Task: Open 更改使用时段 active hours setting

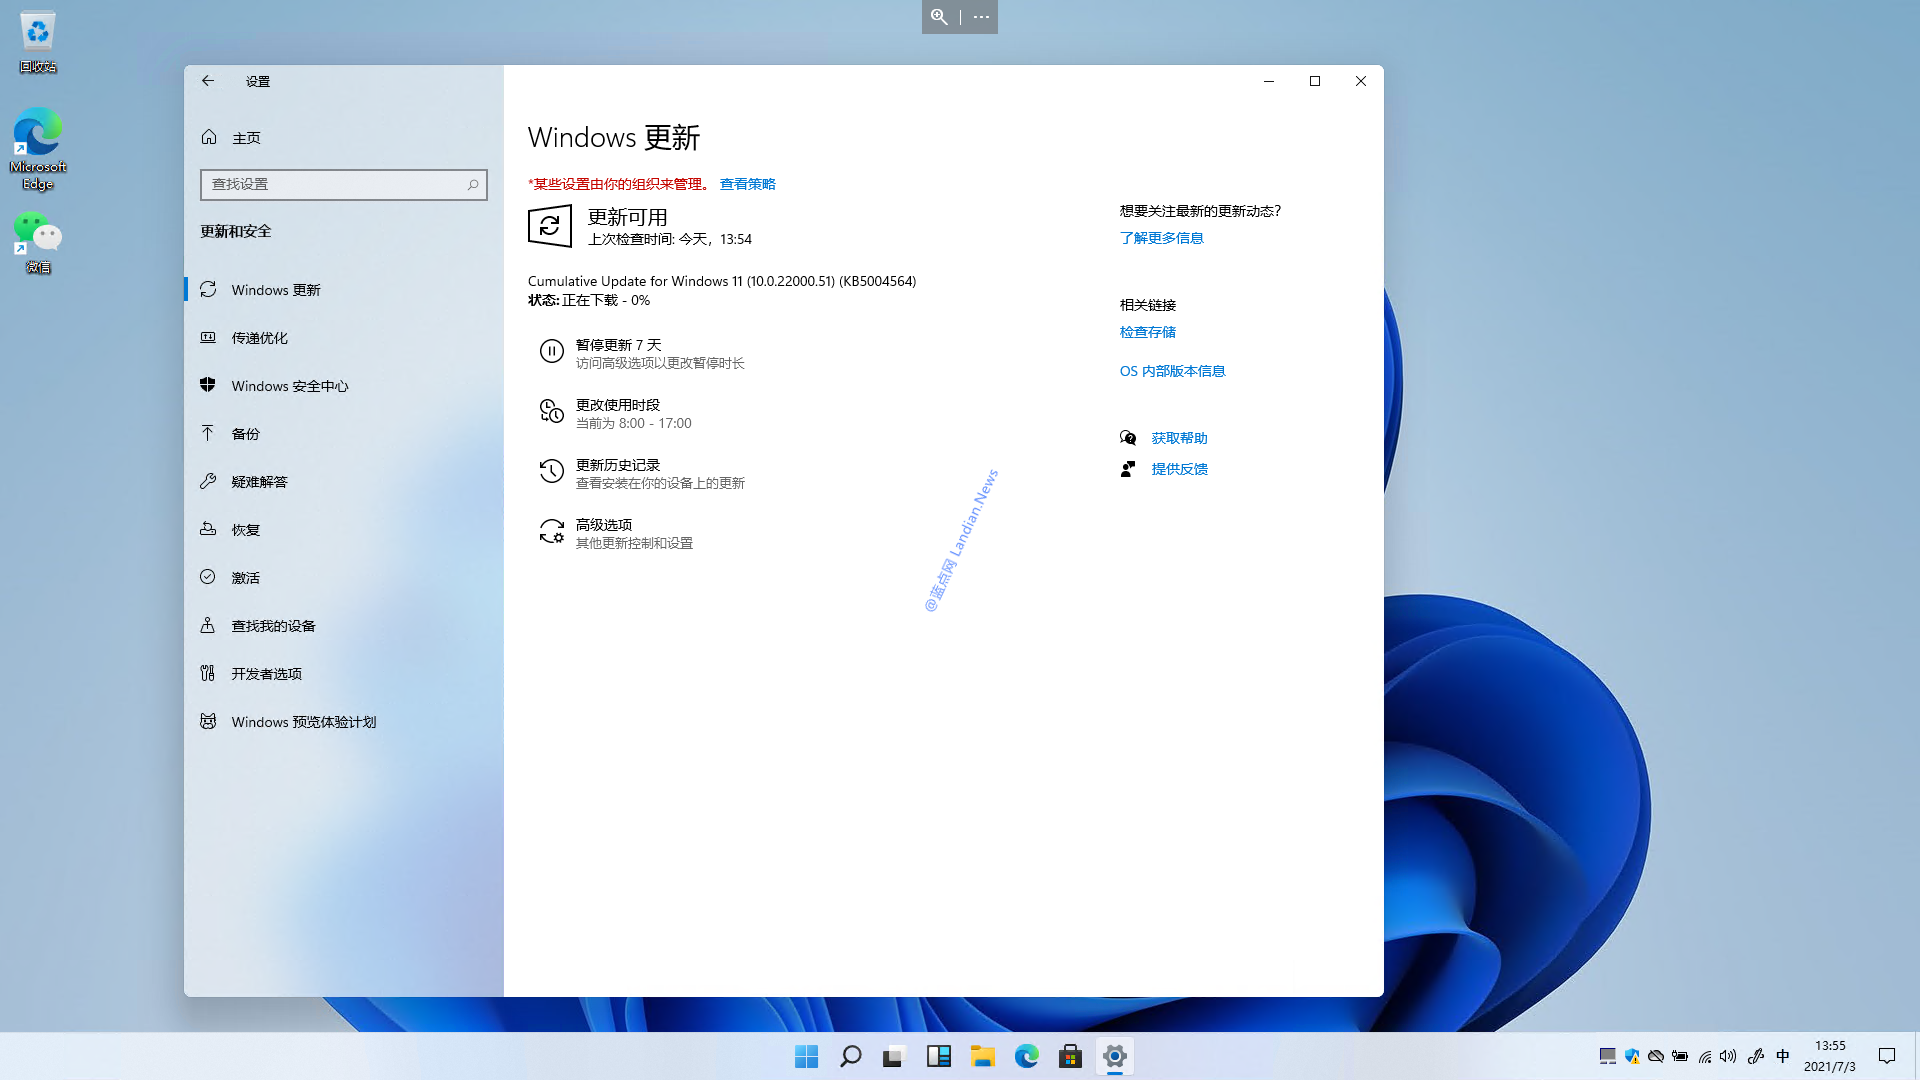Action: 618,405
